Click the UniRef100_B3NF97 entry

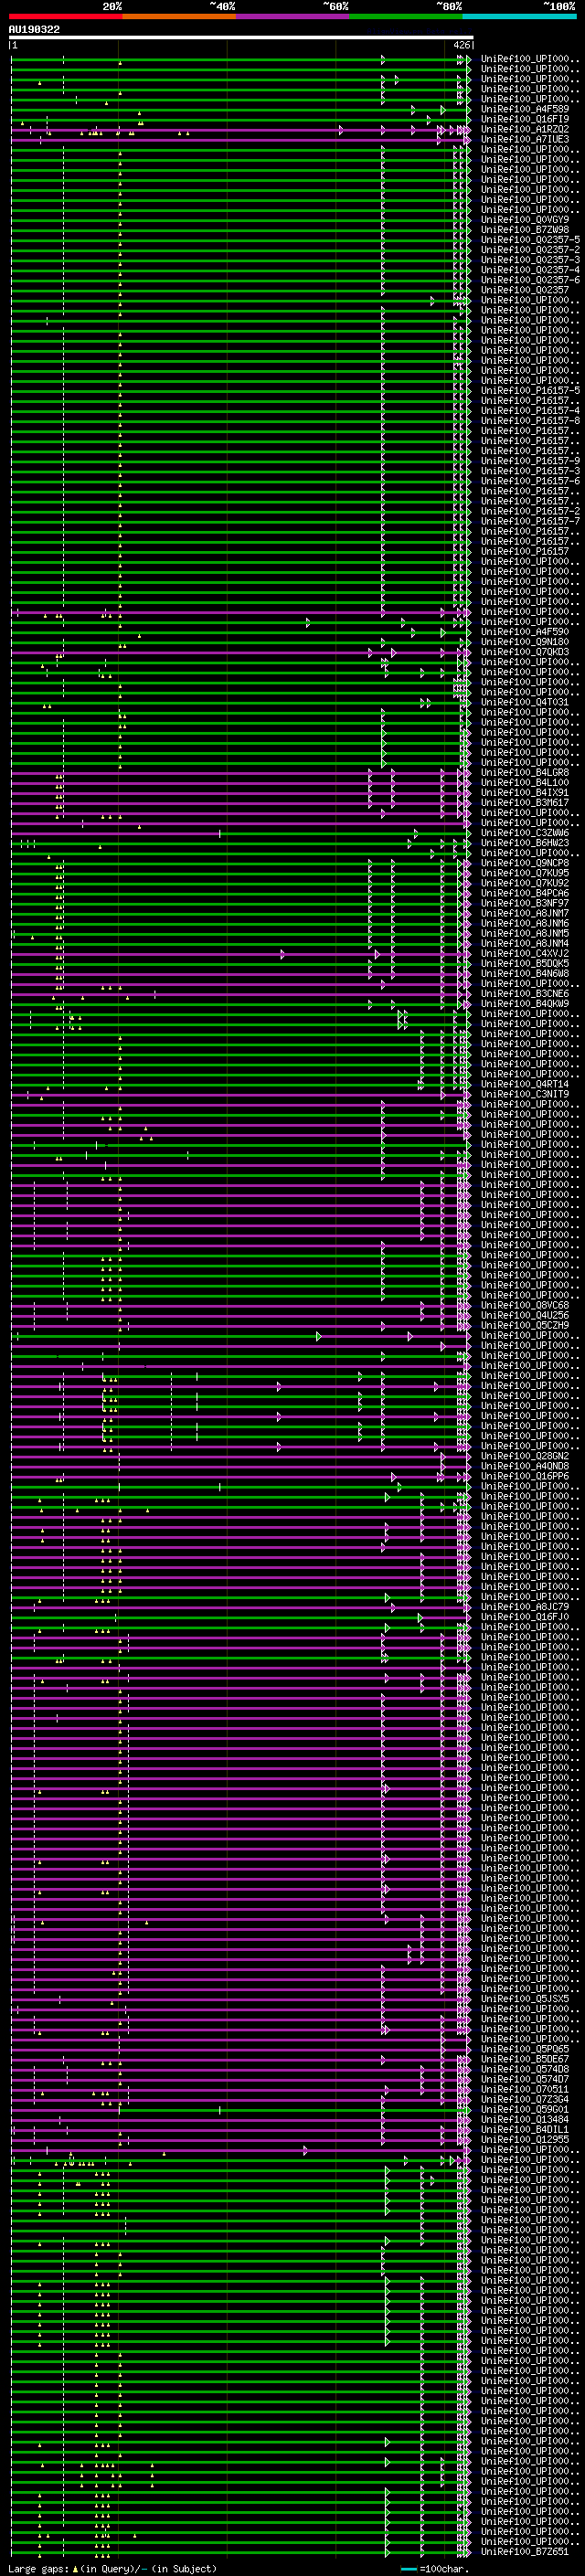[525, 903]
